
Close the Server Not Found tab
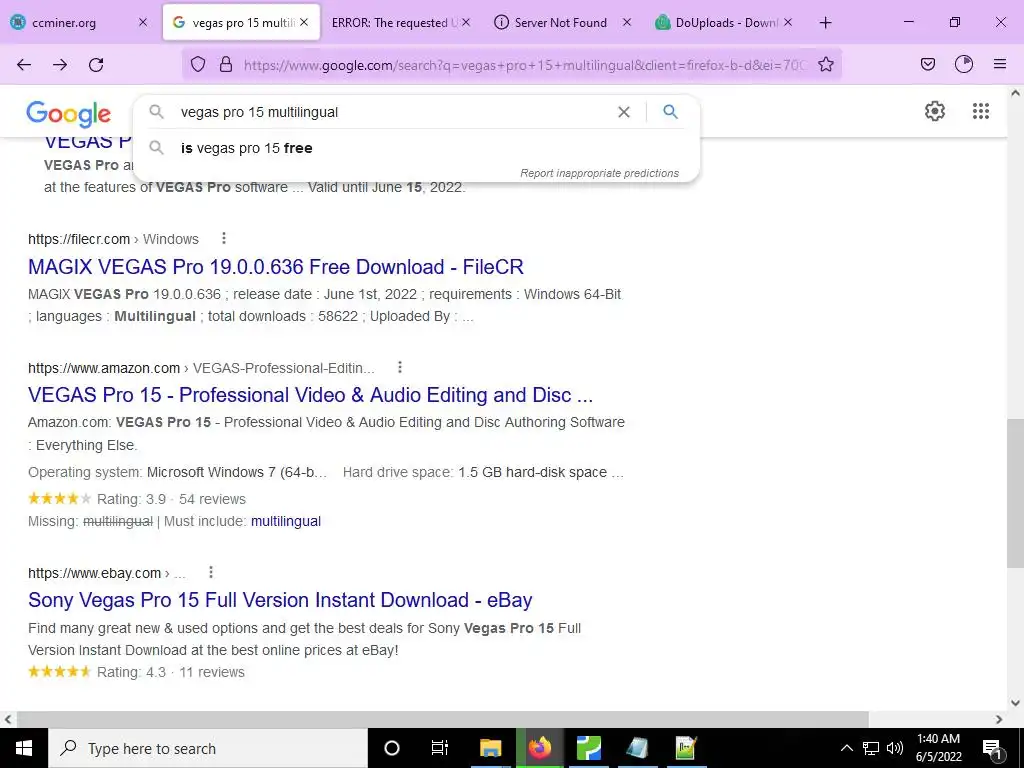(x=627, y=23)
